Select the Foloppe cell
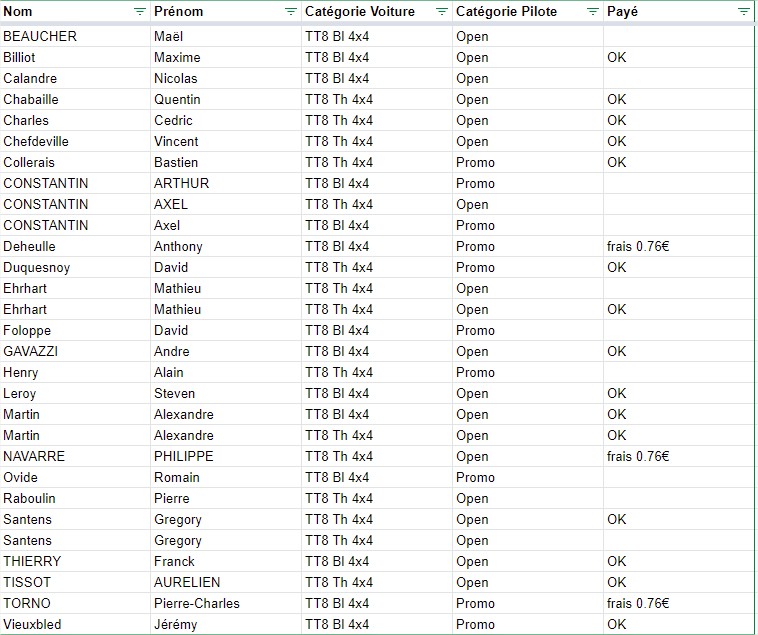The image size is (758, 635). coord(75,331)
